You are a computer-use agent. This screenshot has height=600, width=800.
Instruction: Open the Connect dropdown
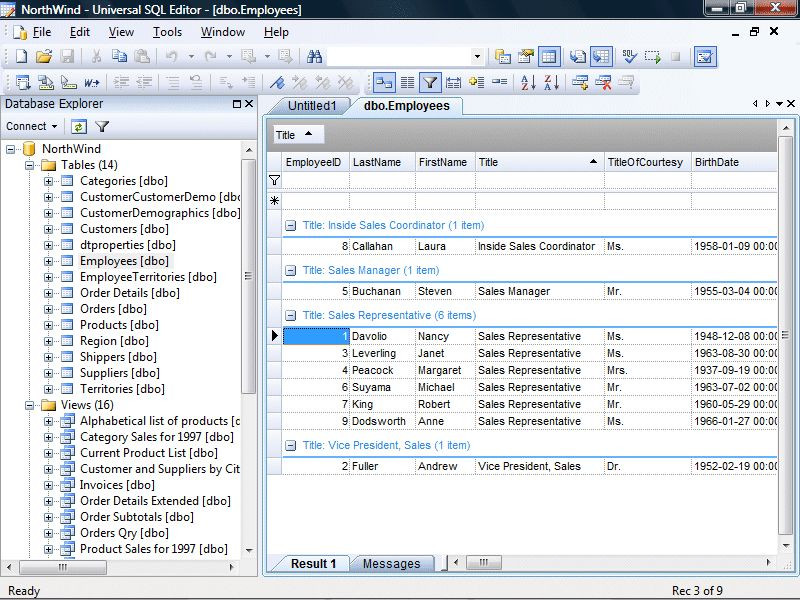point(32,126)
